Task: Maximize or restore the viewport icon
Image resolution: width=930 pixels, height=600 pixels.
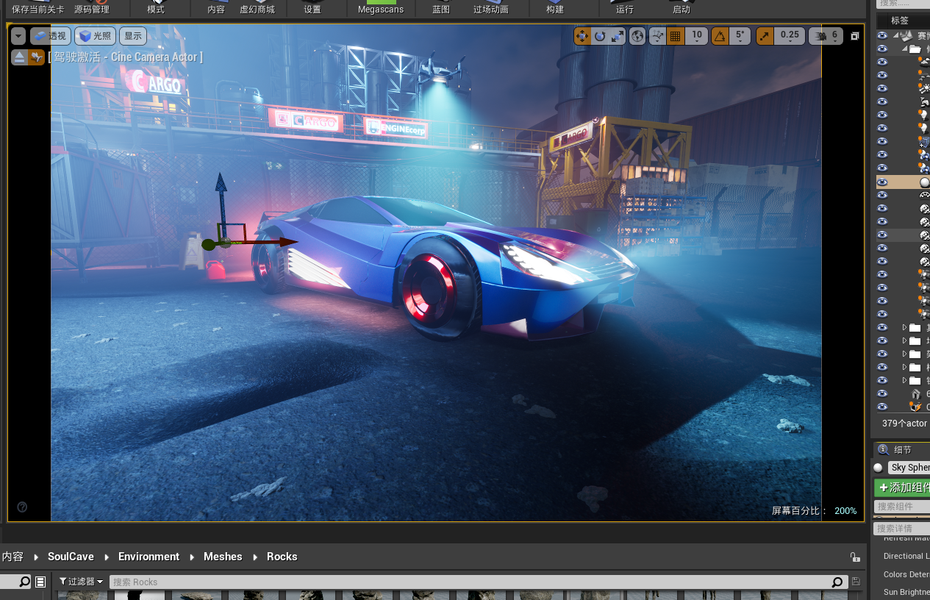Action: point(855,36)
